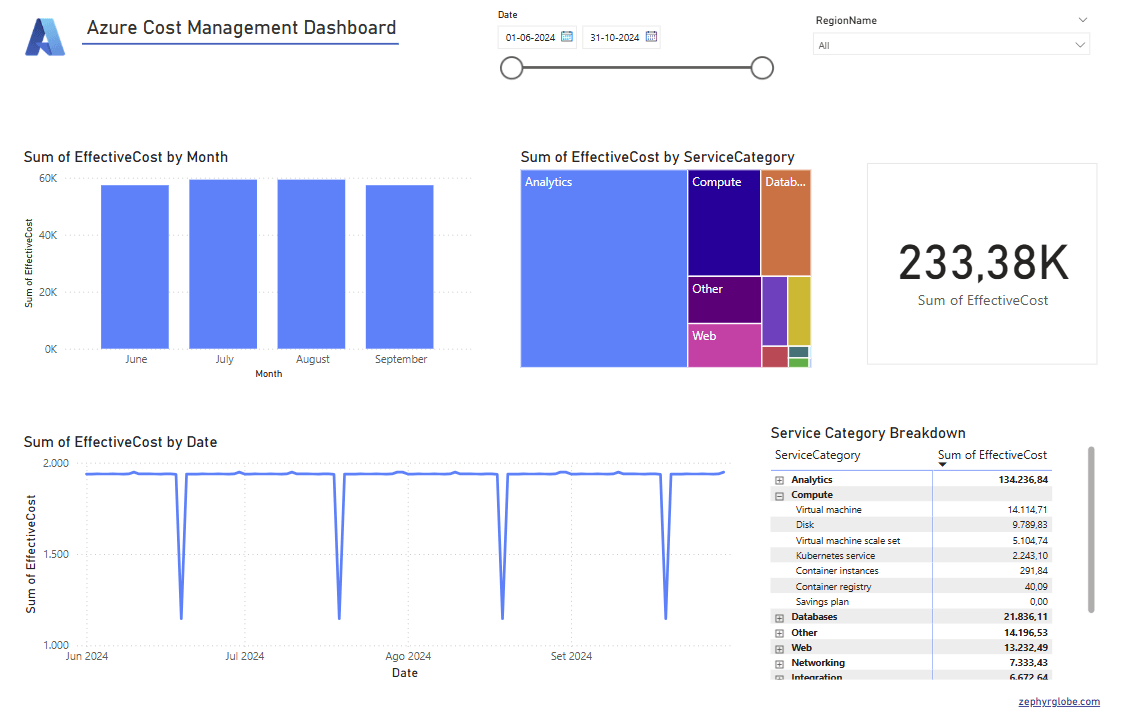Collapse the Compute category row
1137x712 pixels.
coord(779,496)
